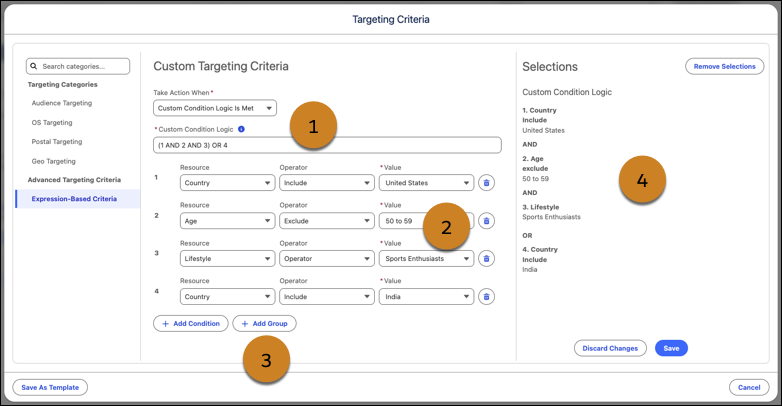Image resolution: width=782 pixels, height=406 pixels.
Task: Open the Sports Enthusiasts value dropdown
Action: (x=426, y=258)
